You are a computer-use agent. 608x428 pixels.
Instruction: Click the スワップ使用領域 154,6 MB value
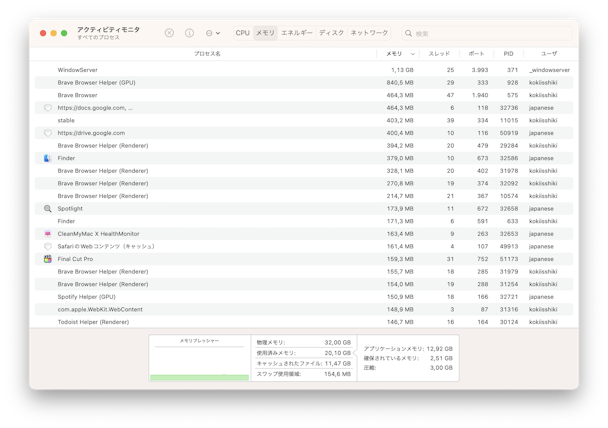pyautogui.click(x=337, y=374)
